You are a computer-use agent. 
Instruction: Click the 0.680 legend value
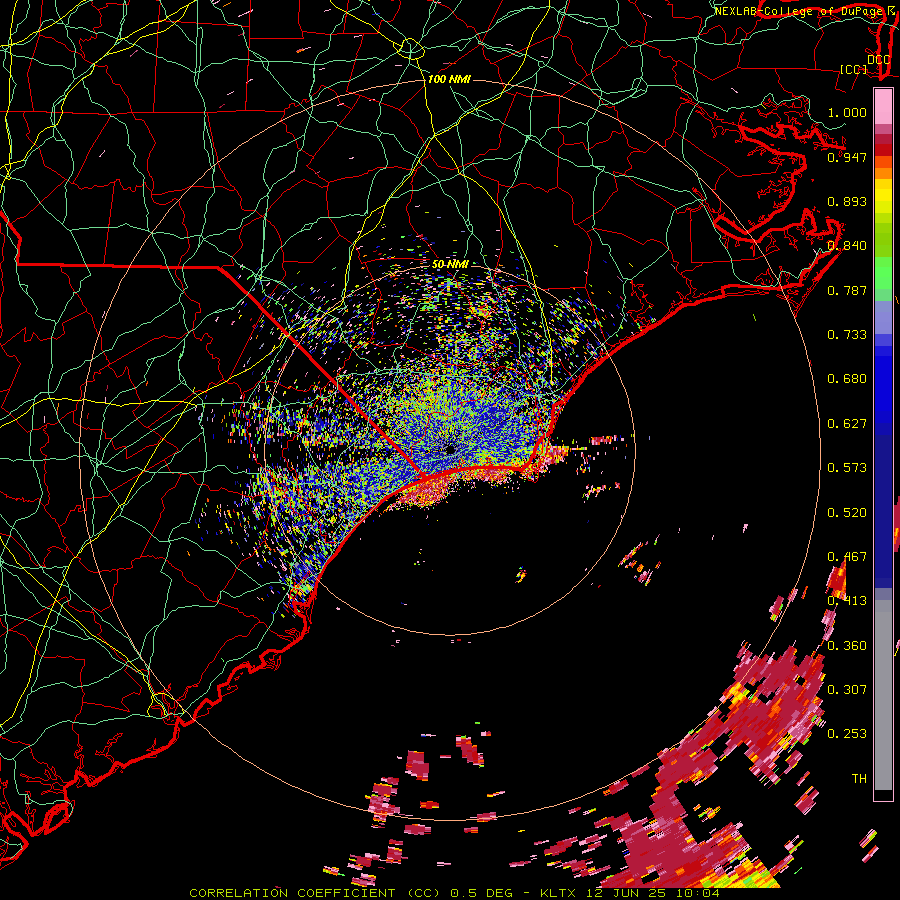coord(847,379)
